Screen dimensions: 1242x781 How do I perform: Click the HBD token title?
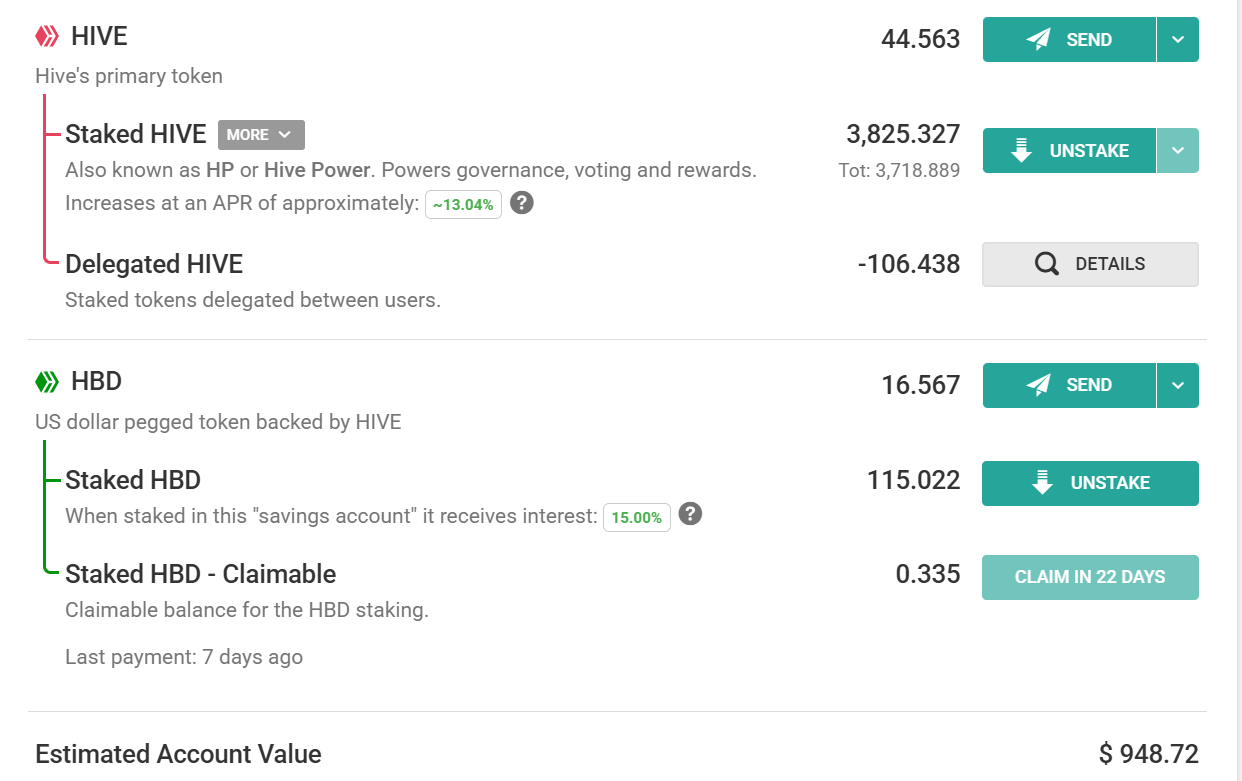tap(96, 382)
